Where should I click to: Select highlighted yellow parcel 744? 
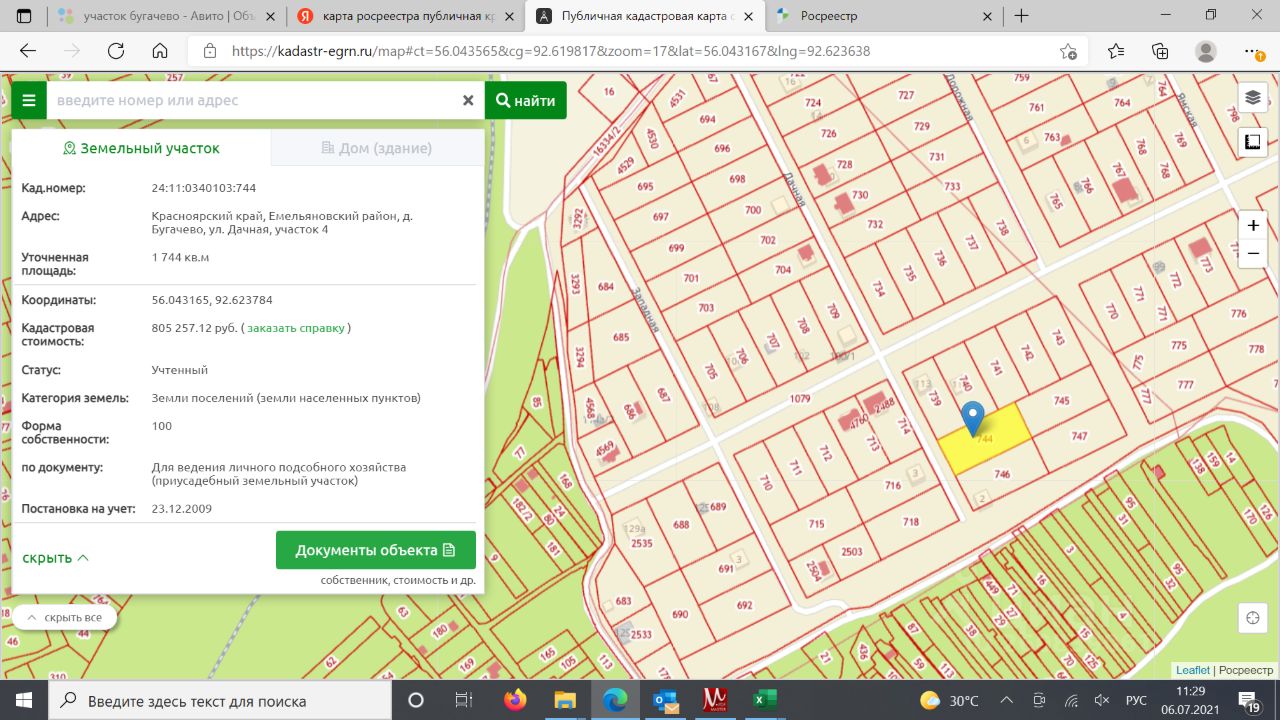tap(985, 440)
